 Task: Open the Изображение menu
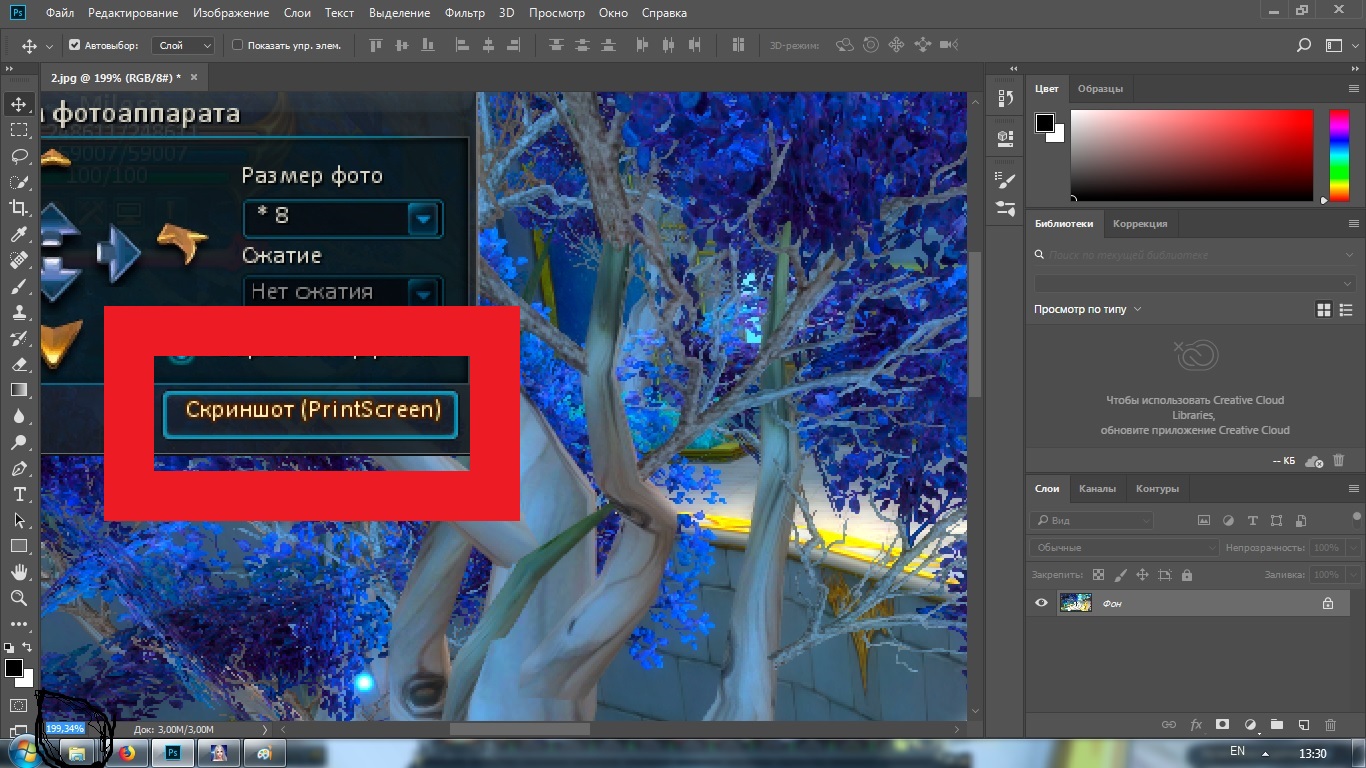pyautogui.click(x=231, y=13)
